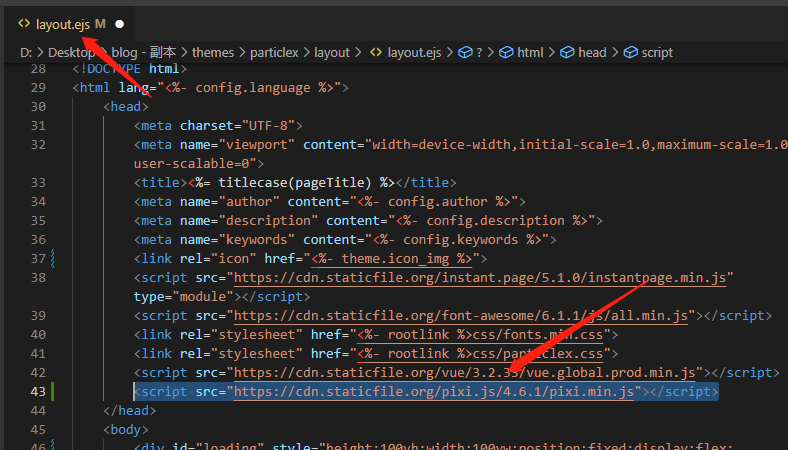
Task: Select the layout.ejs editor tab
Action: [x=70, y=24]
